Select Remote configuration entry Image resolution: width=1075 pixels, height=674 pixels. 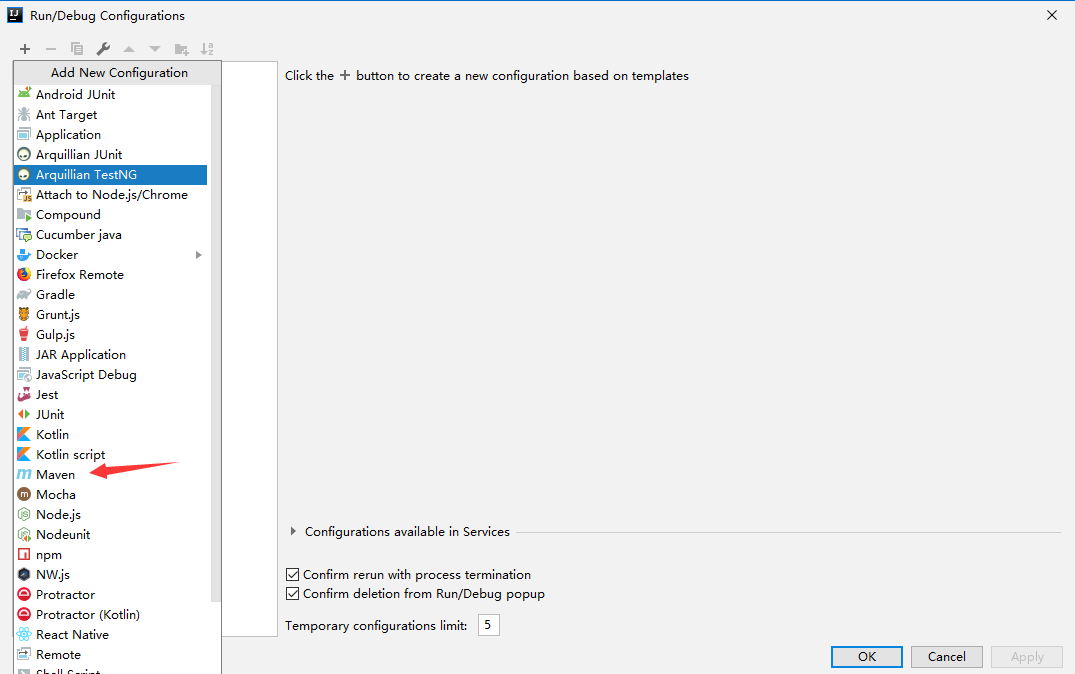(x=110, y=654)
